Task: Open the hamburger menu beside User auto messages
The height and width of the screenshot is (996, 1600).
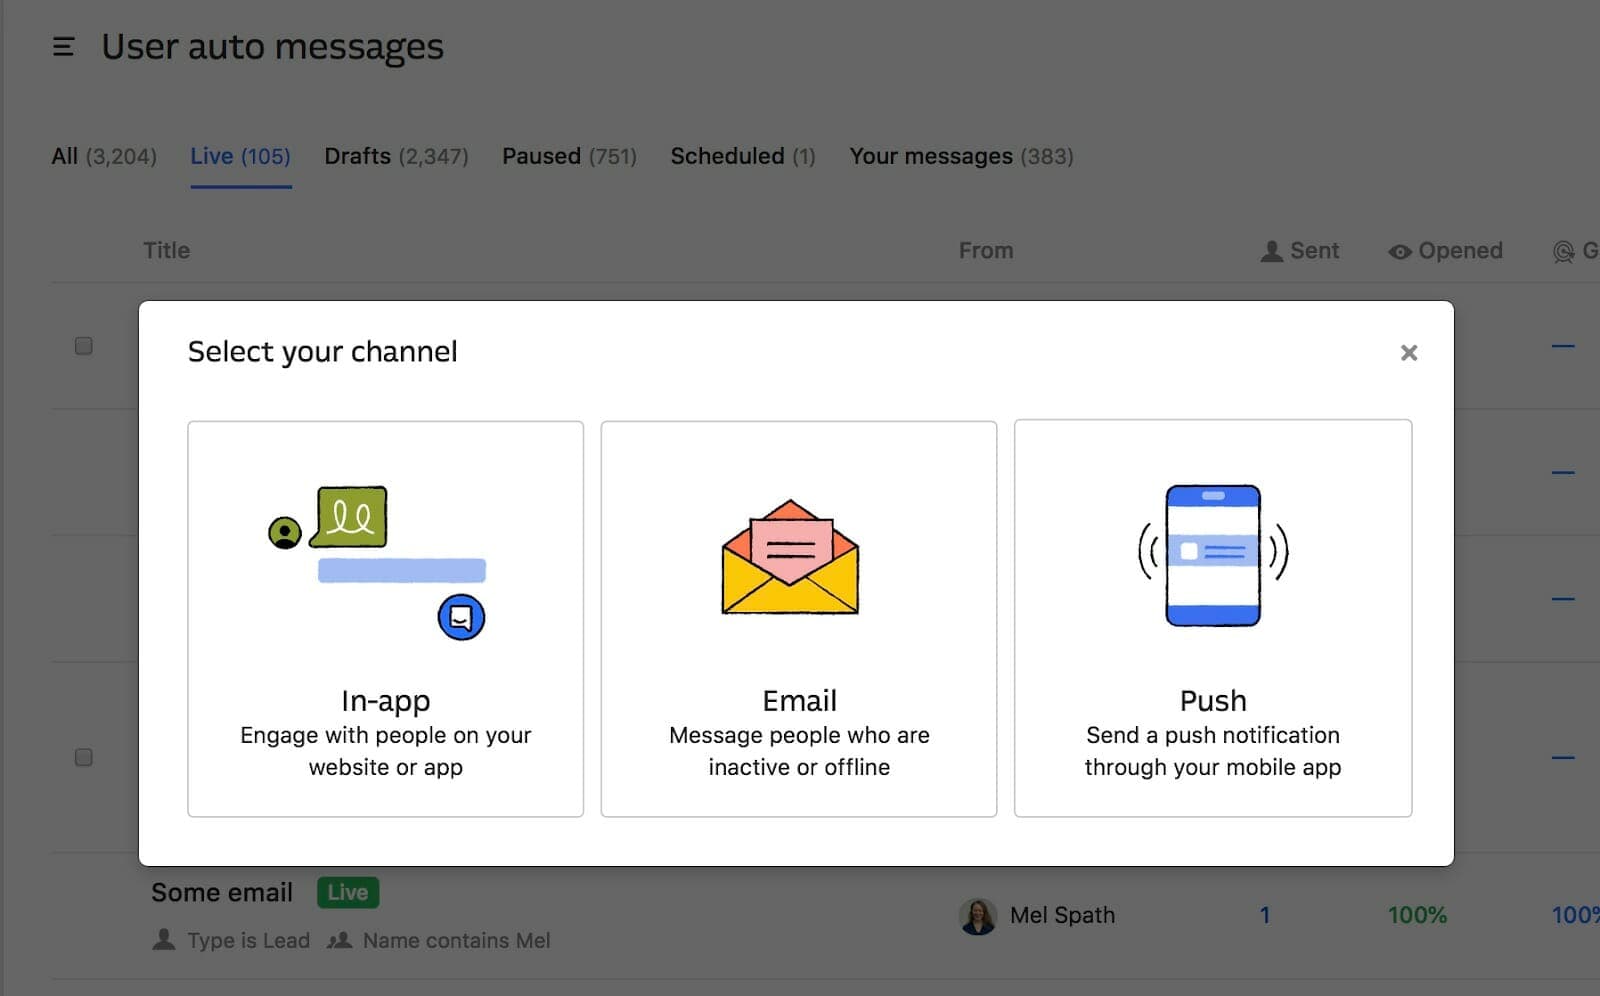Action: [63, 47]
